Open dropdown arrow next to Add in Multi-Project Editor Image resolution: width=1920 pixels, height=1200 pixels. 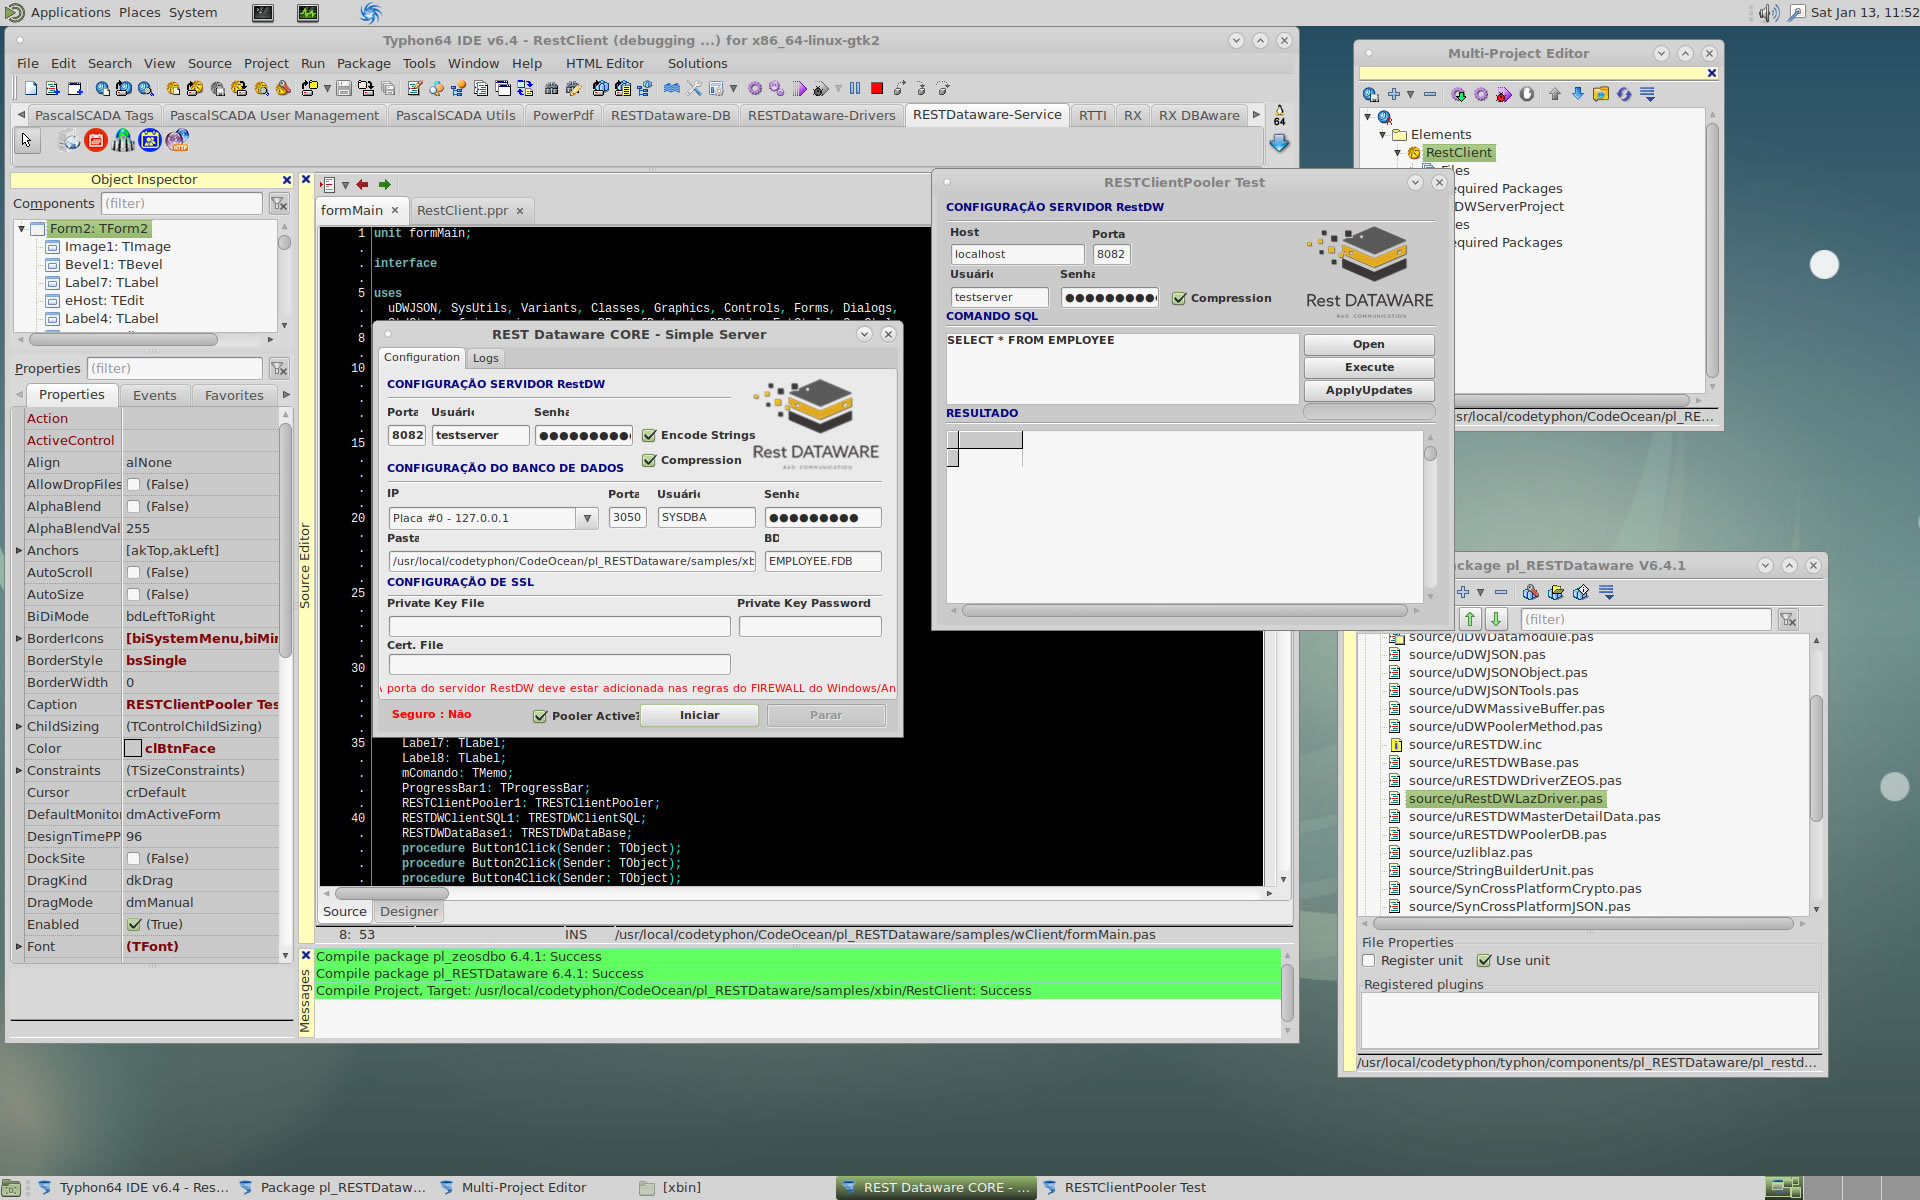1411,94
